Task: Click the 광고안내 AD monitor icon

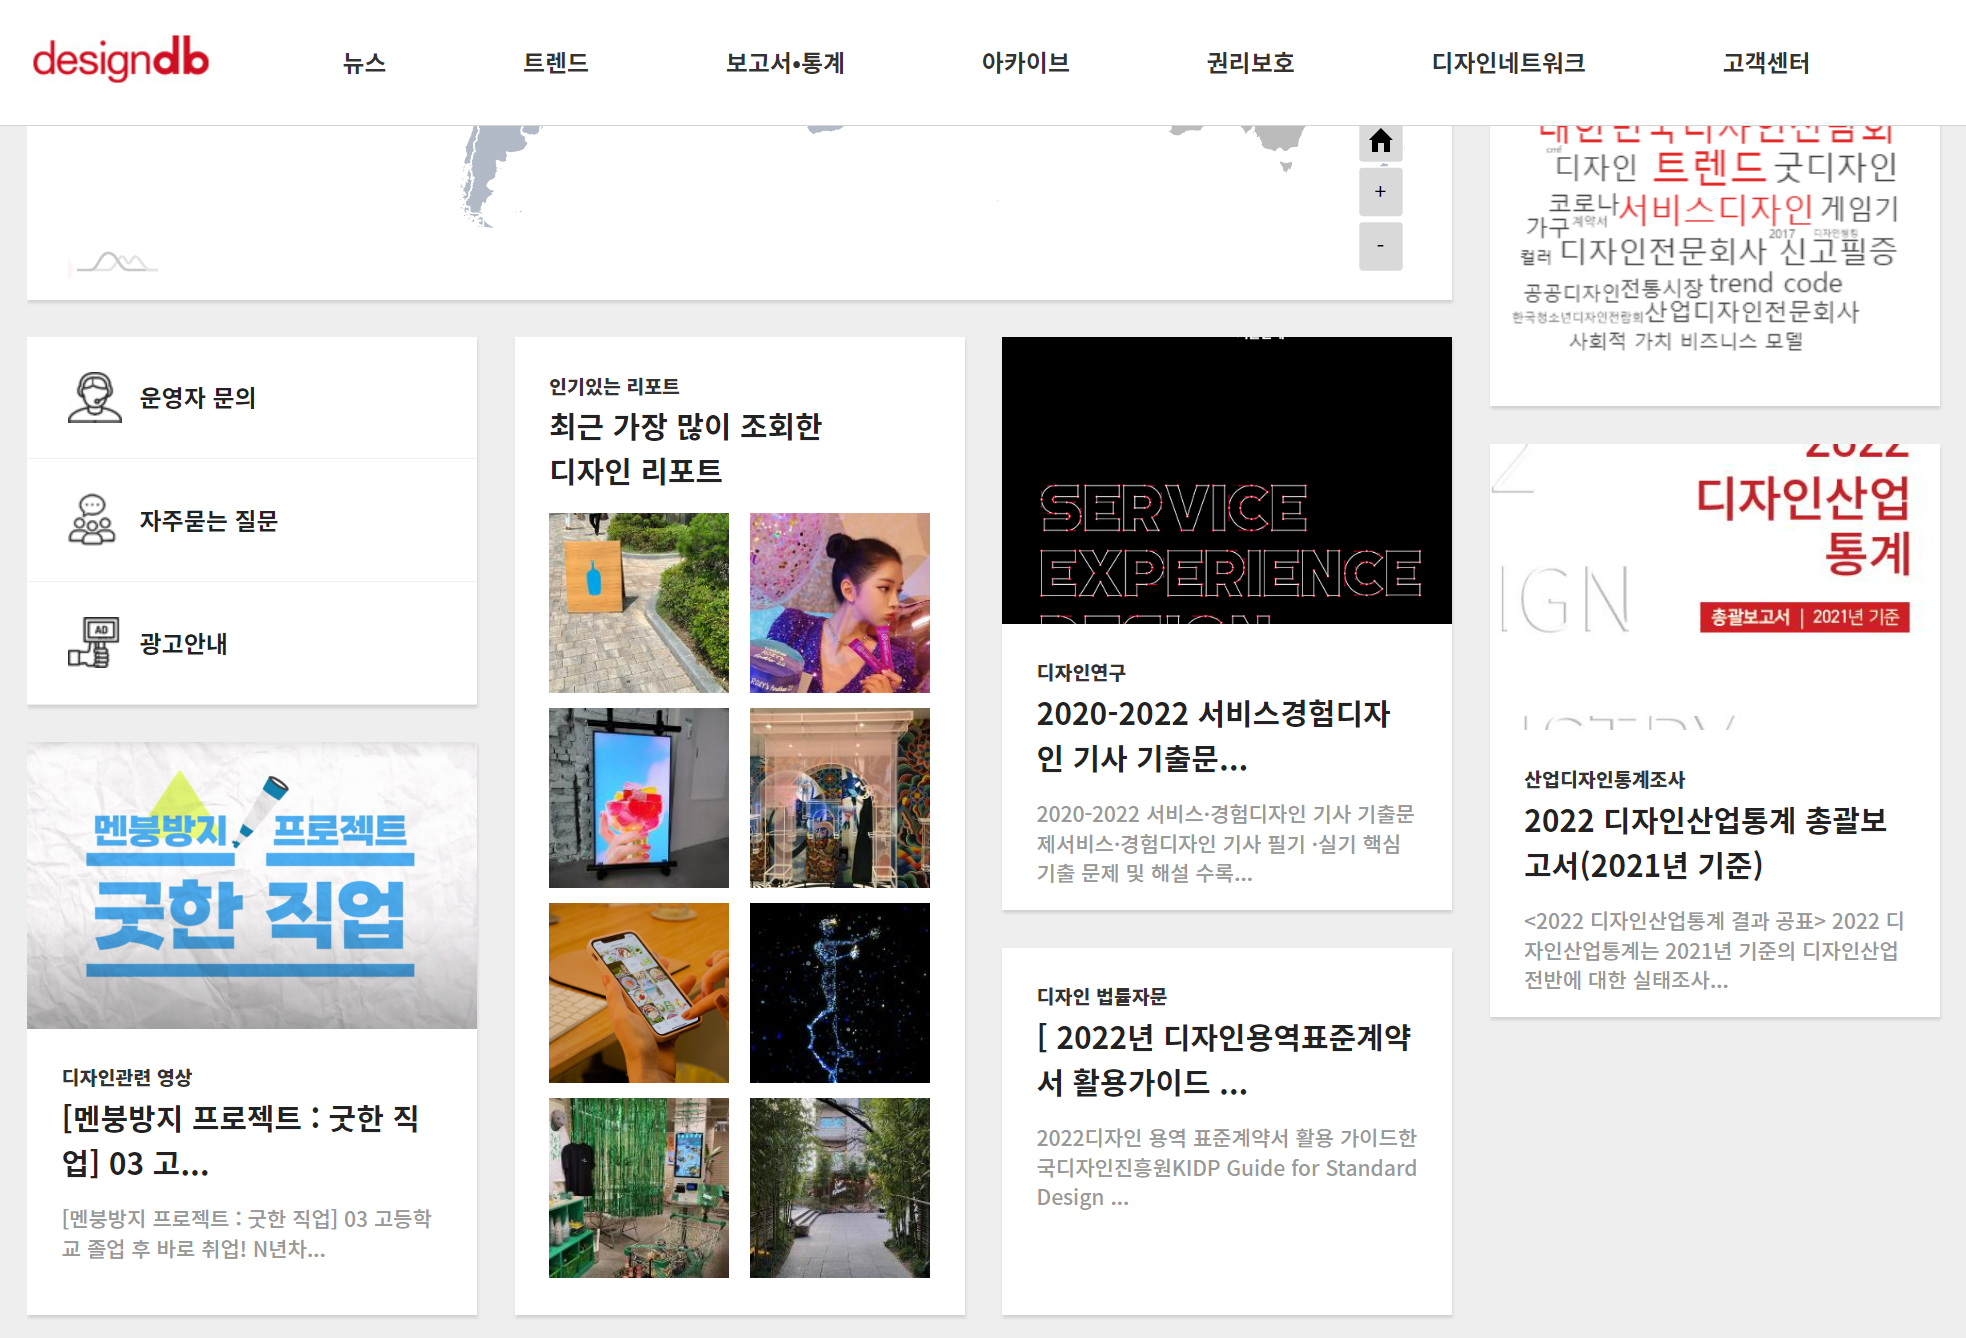Action: pyautogui.click(x=94, y=642)
